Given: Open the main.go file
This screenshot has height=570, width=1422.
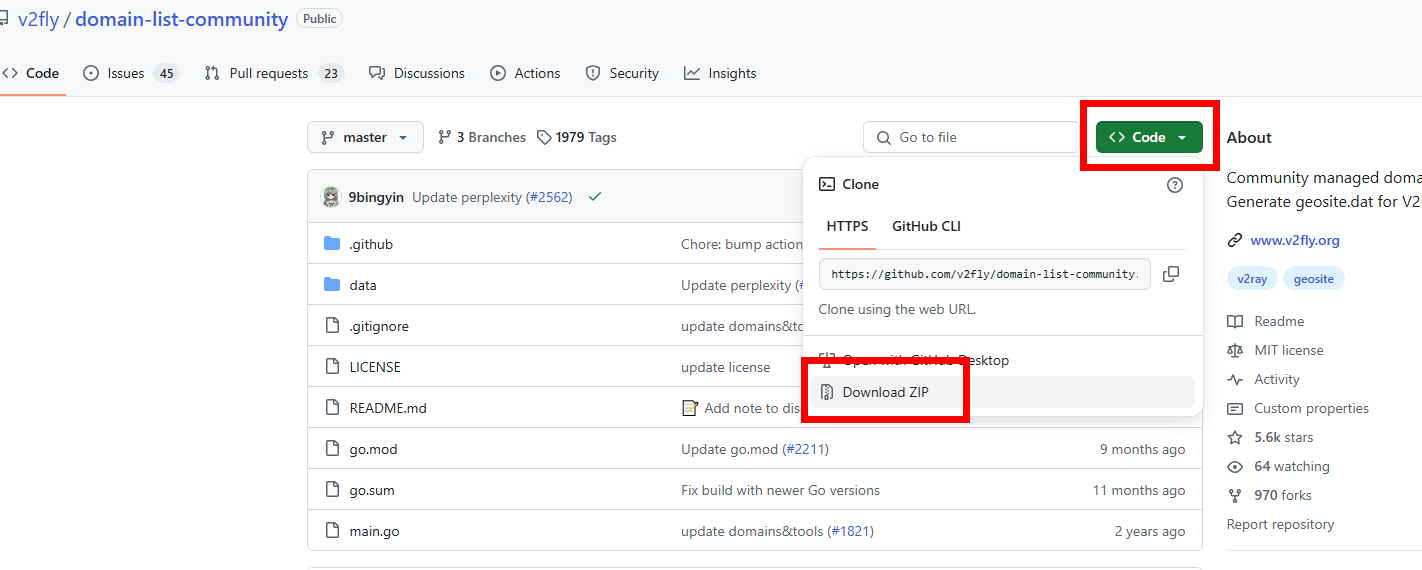Looking at the screenshot, I should [x=374, y=531].
